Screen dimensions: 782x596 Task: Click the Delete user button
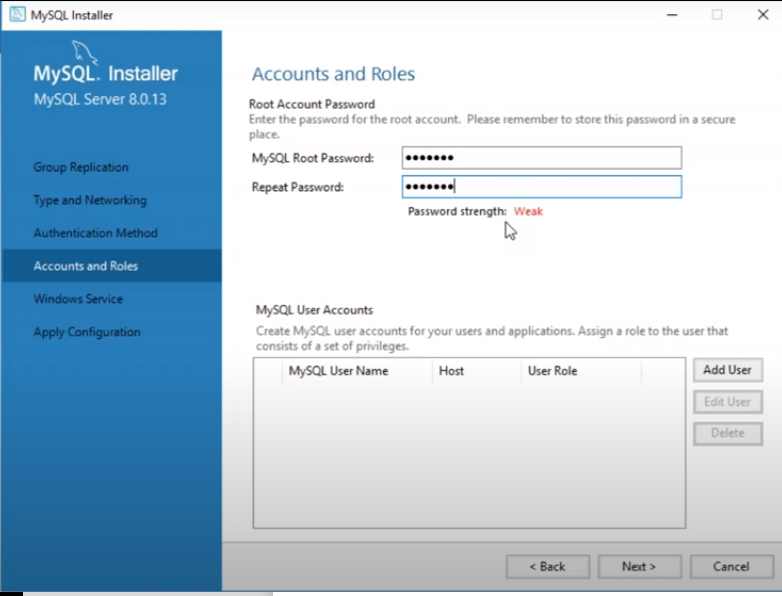[727, 434]
